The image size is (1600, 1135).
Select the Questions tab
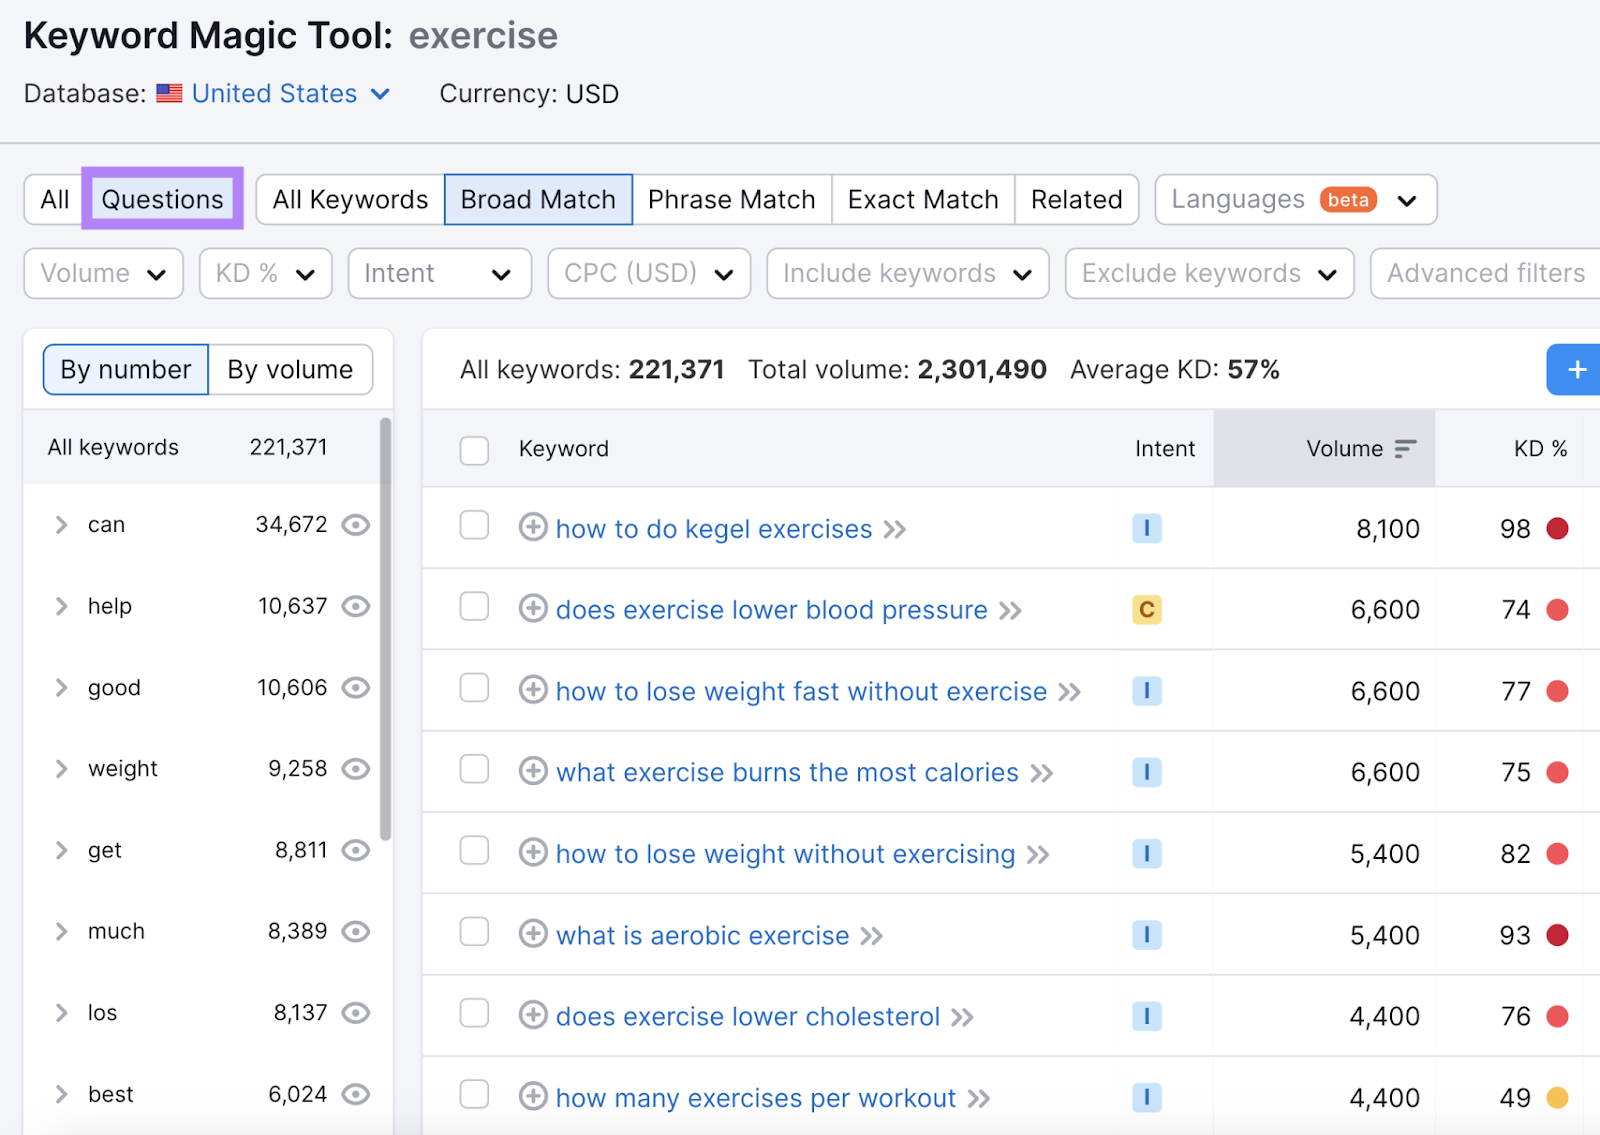(161, 199)
